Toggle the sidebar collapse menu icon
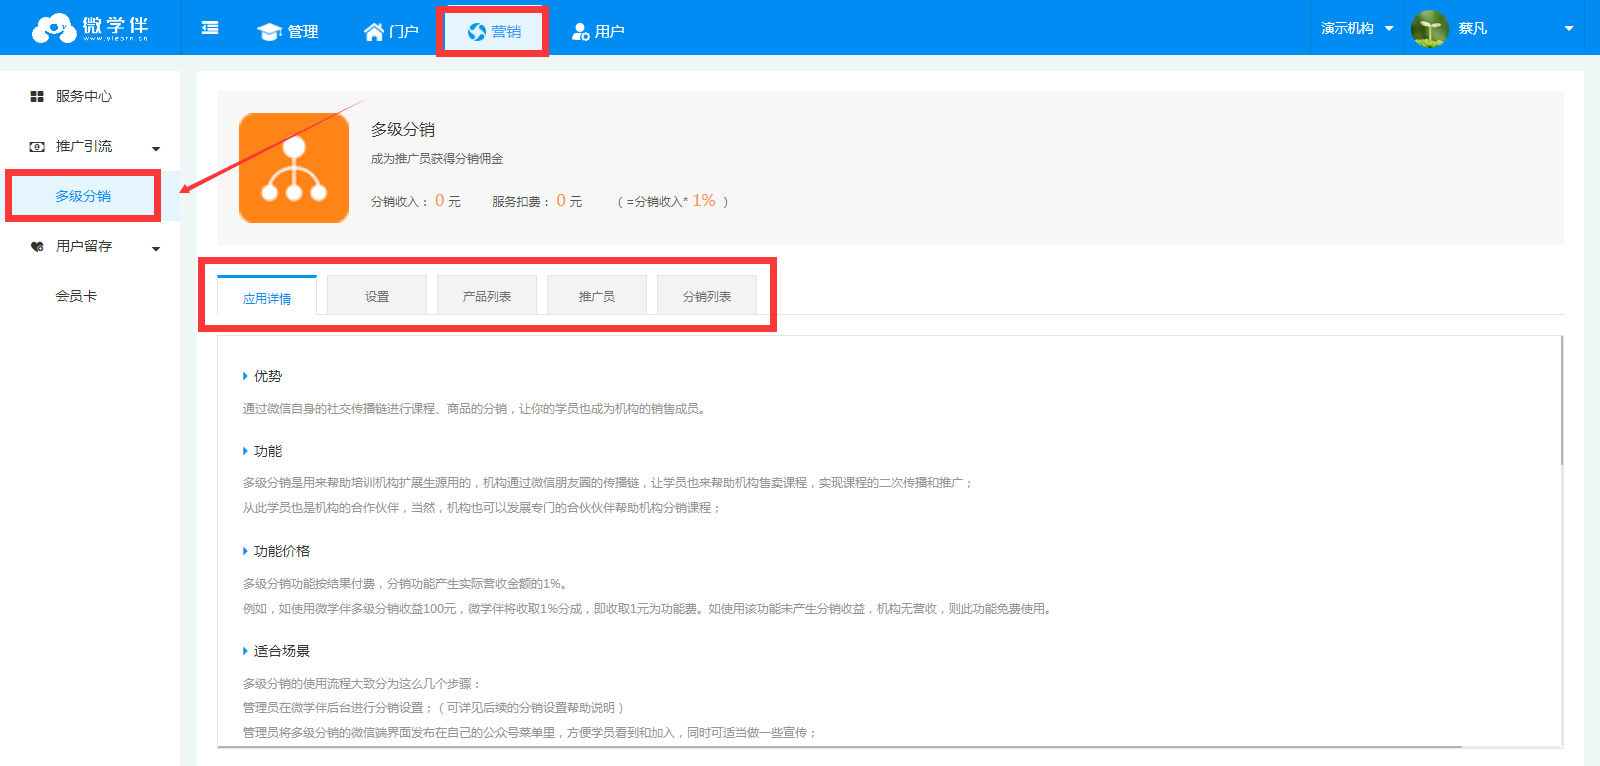 210,28
